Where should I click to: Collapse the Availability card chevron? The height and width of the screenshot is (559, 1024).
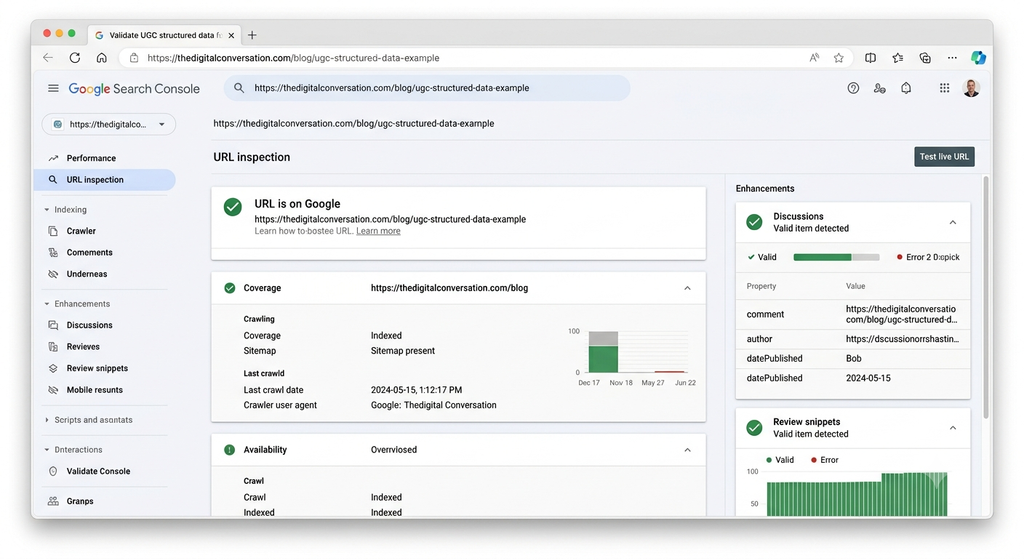(x=687, y=450)
